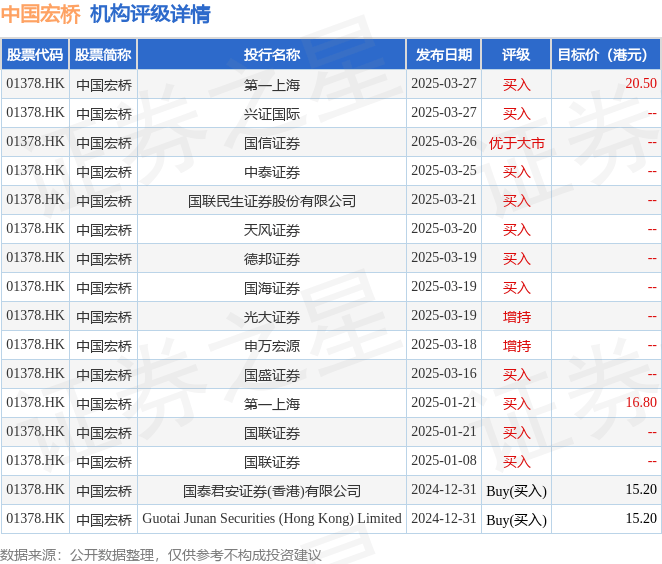Click 中泰证券 broker name
Image resolution: width=662 pixels, height=564 pixels.
click(272, 172)
